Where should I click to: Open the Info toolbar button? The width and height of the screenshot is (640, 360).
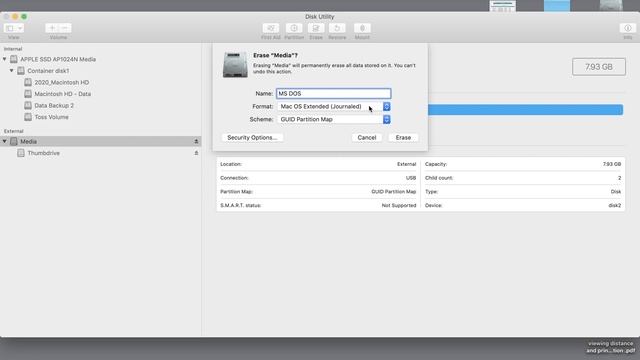[x=628, y=28]
